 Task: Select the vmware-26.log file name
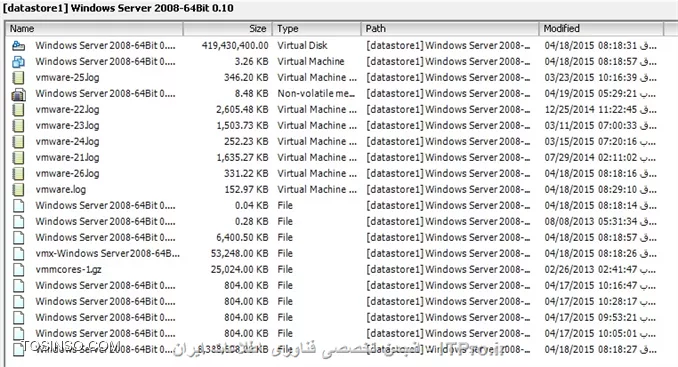pyautogui.click(x=67, y=173)
